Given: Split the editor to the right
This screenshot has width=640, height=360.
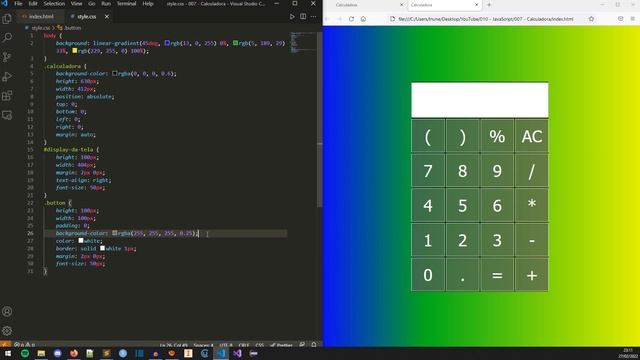Looking at the screenshot, I should click(303, 17).
